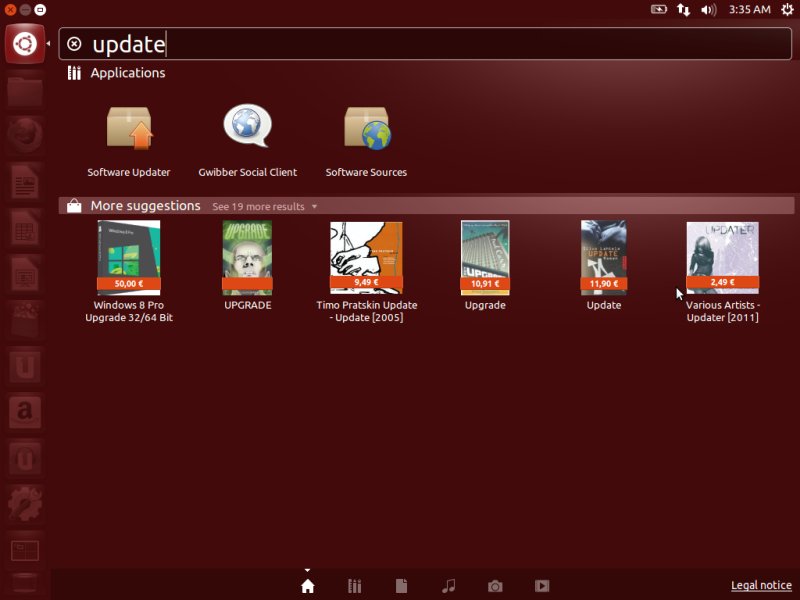
Task: Clear the search text with the X icon
Action: pos(74,44)
